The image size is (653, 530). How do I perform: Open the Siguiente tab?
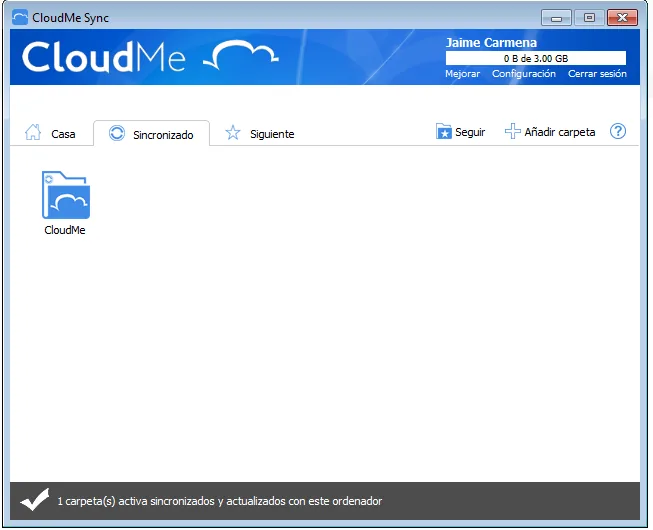point(260,133)
